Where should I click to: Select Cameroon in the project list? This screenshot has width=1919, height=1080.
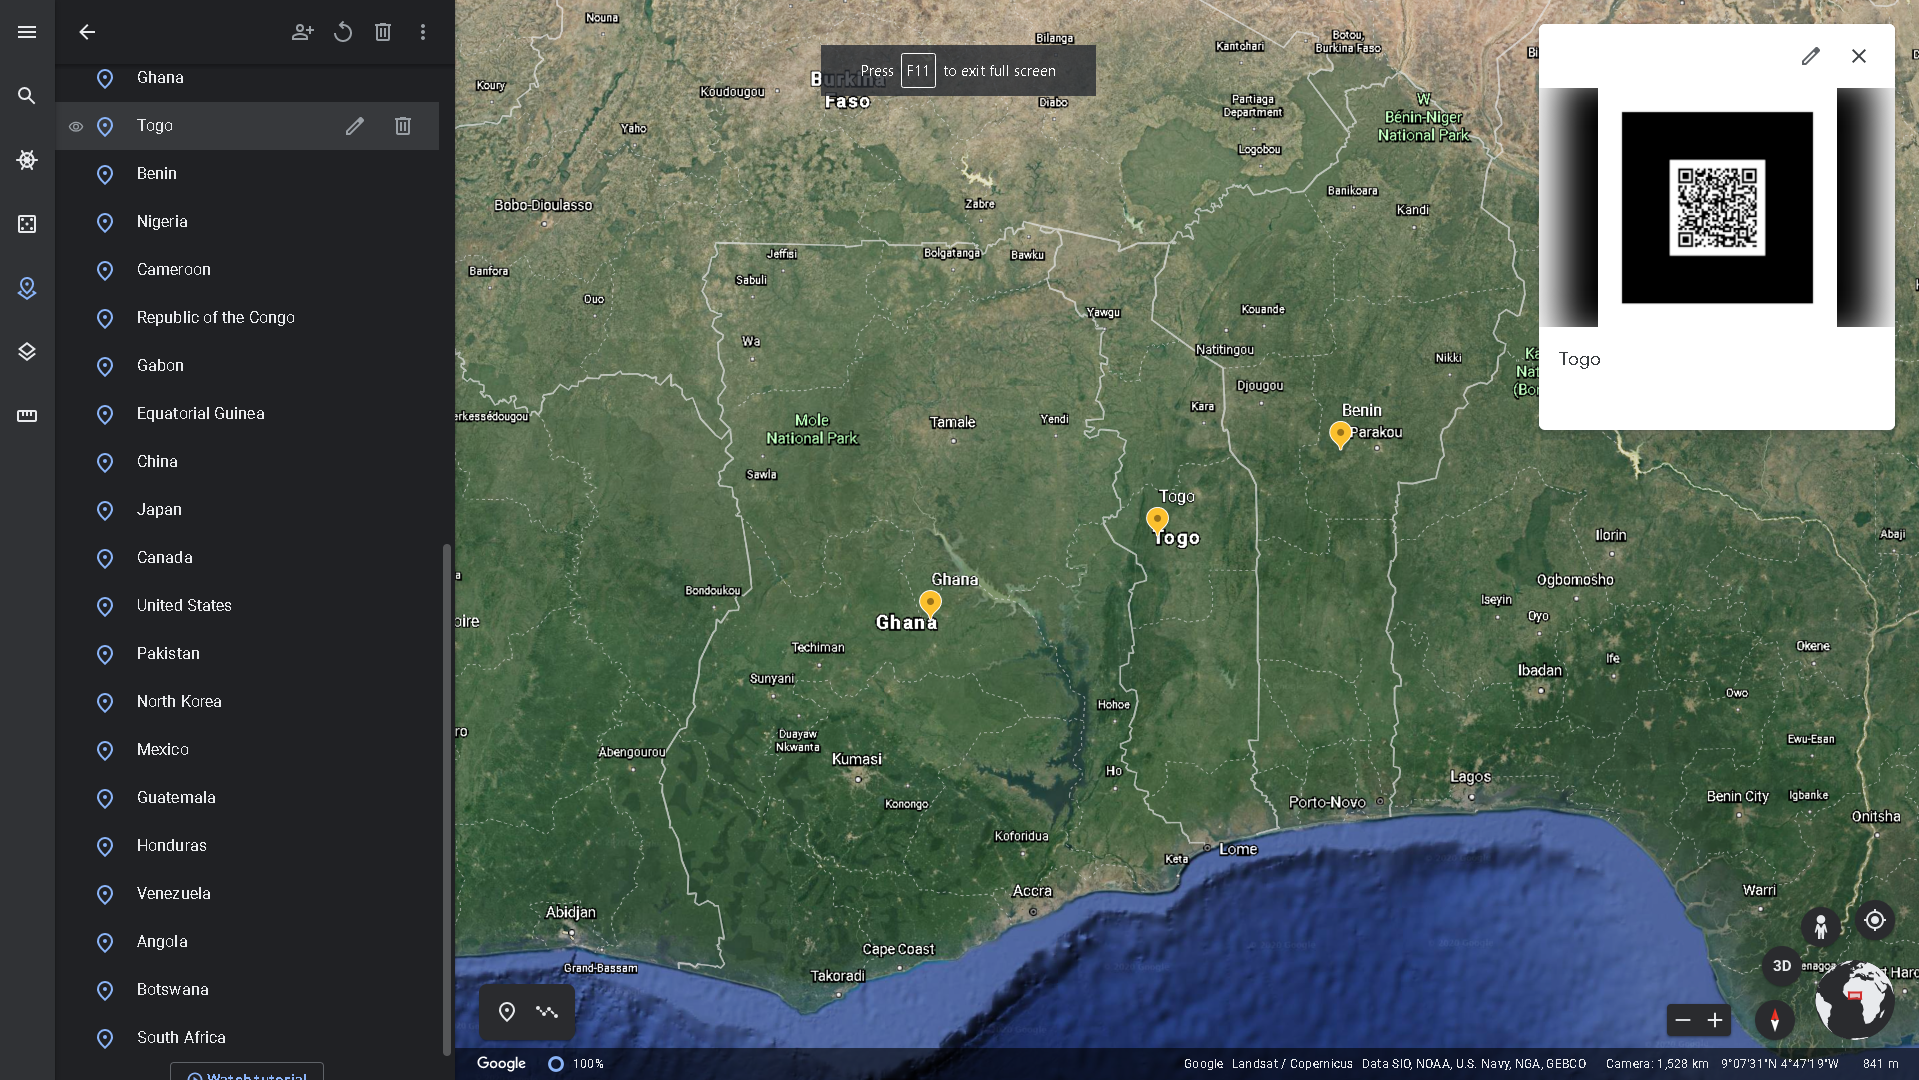(247, 270)
